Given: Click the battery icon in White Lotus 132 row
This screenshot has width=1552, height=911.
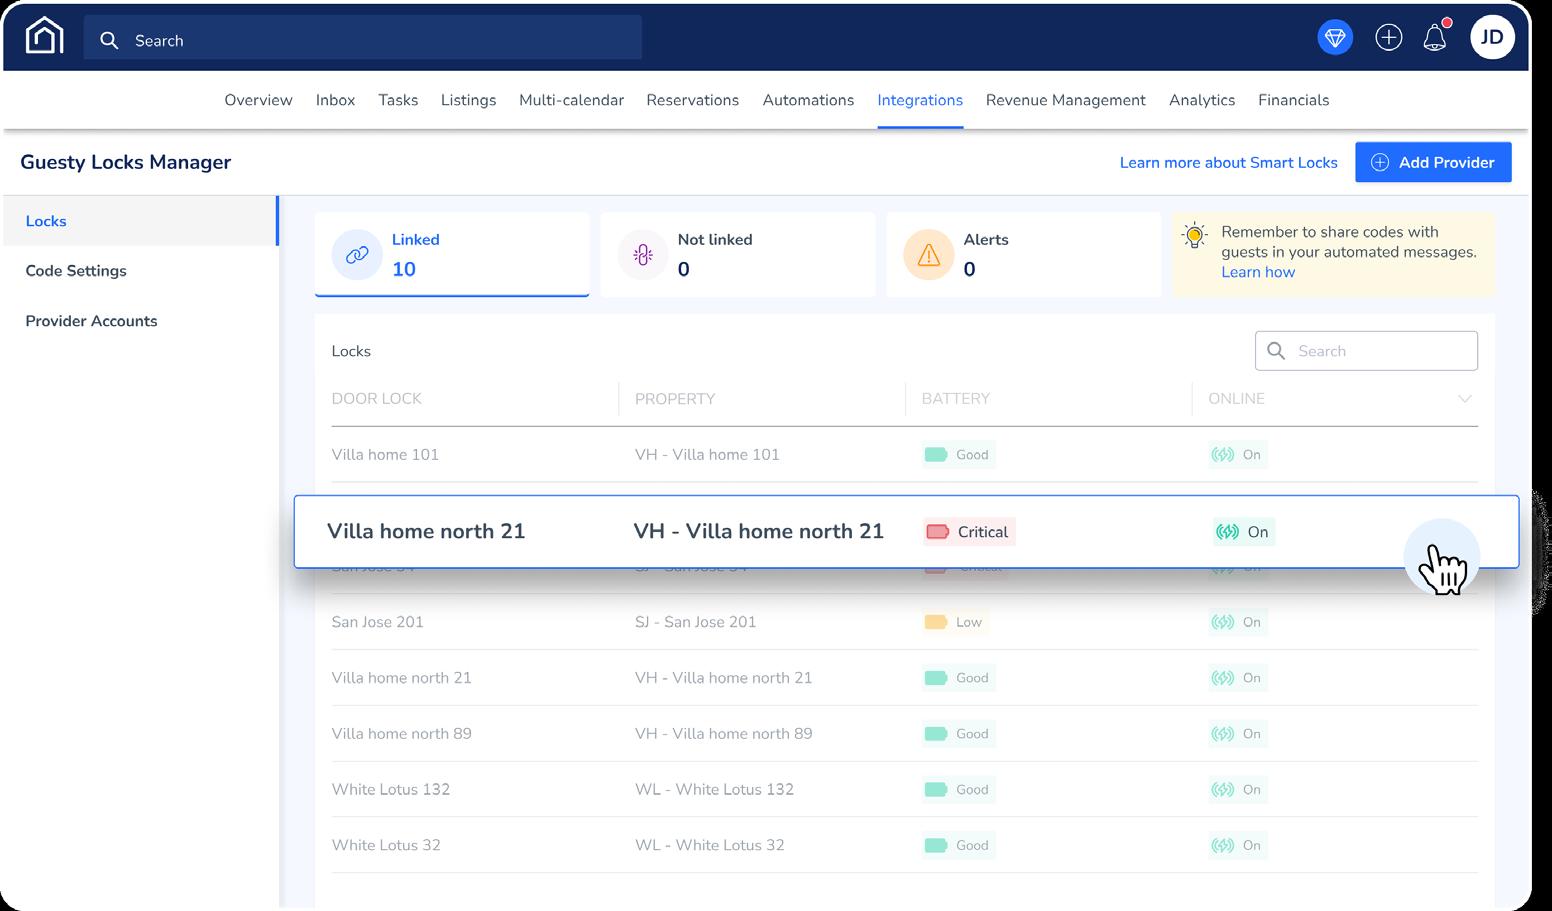Looking at the screenshot, I should pyautogui.click(x=936, y=790).
